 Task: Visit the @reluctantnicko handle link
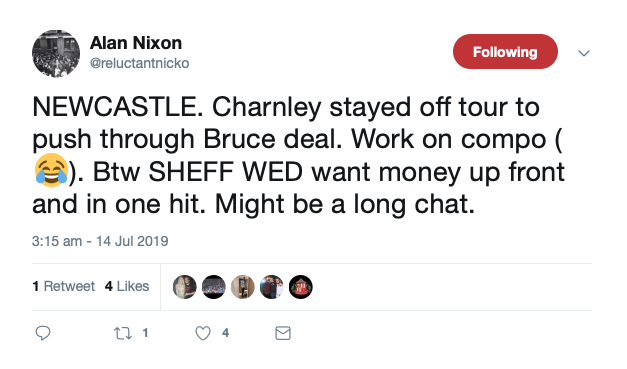[140, 63]
